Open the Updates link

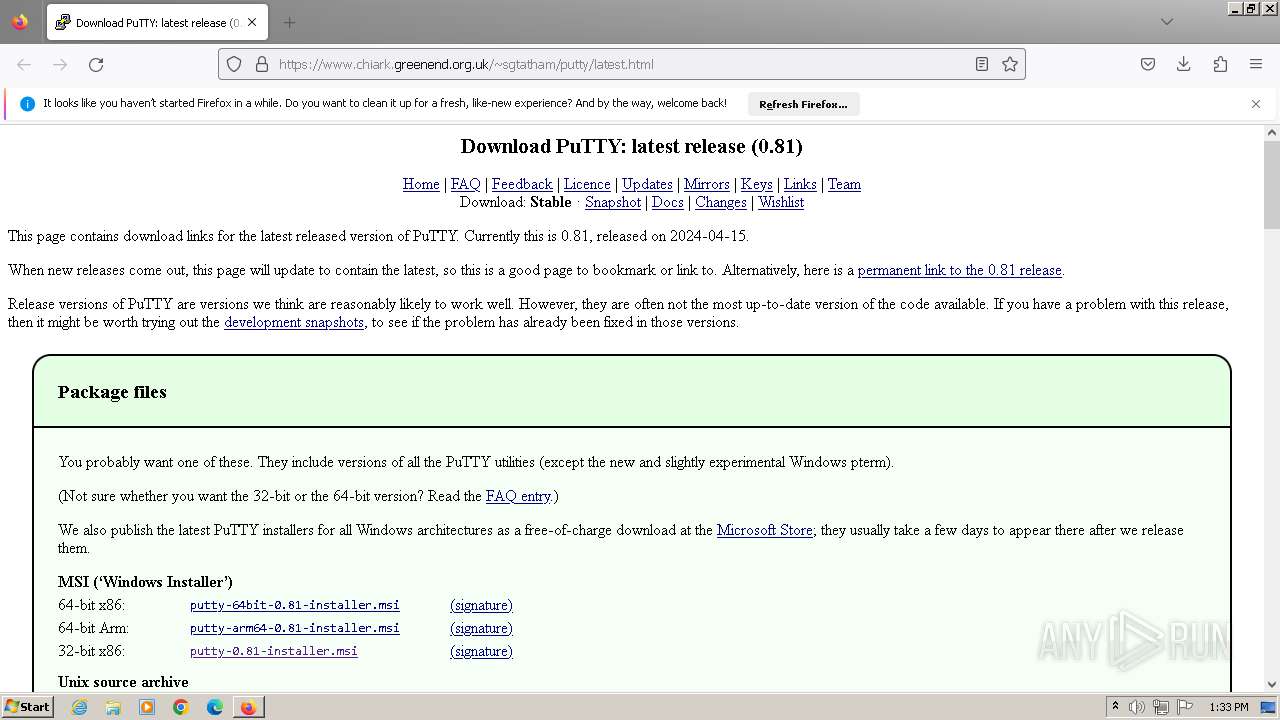coord(647,184)
